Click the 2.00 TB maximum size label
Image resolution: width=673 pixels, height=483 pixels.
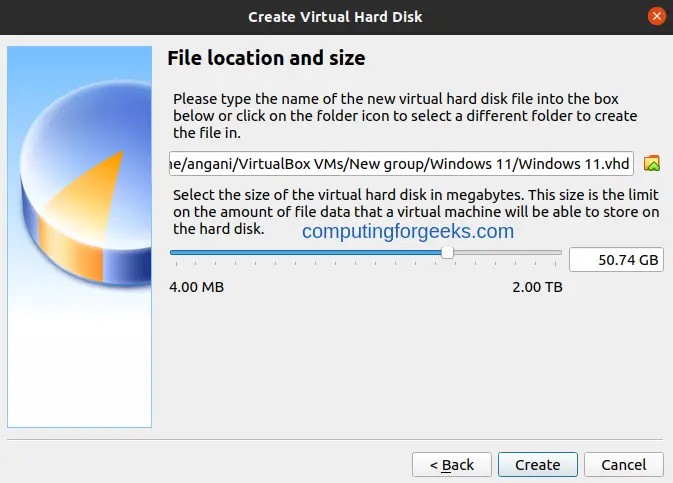[x=537, y=287]
